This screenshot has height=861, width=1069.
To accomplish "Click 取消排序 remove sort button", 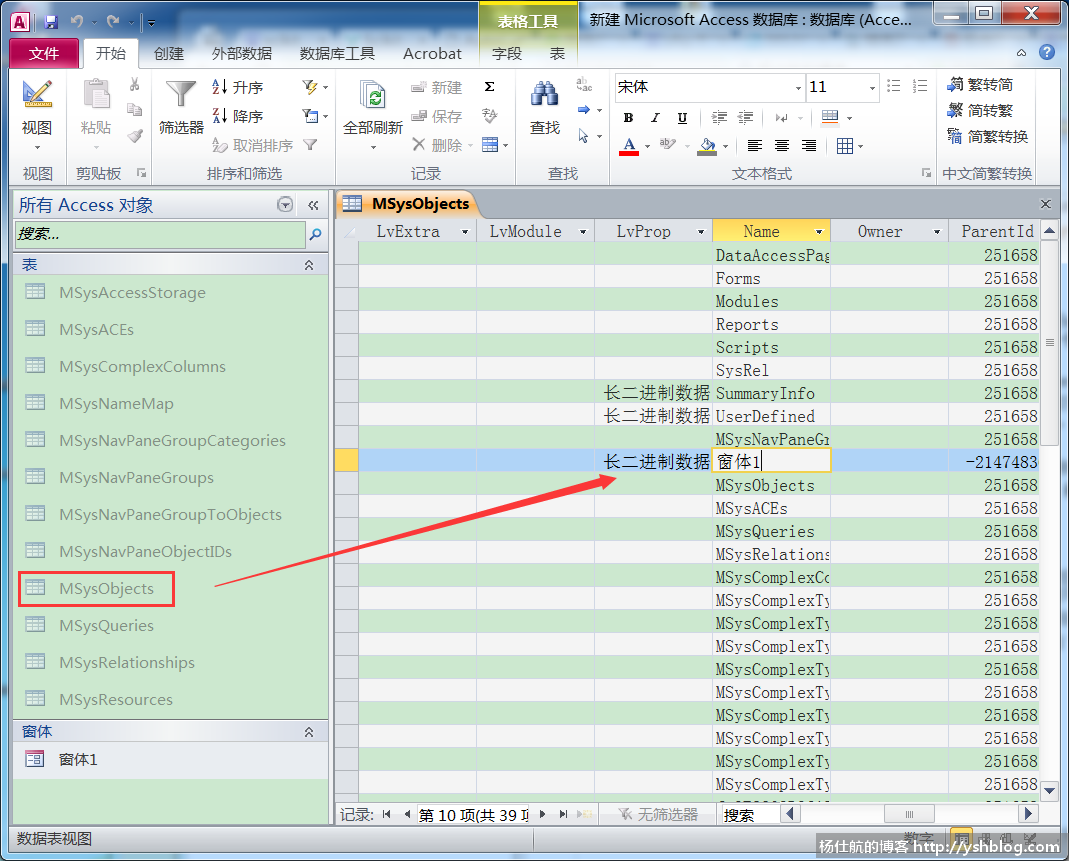I will [x=253, y=145].
